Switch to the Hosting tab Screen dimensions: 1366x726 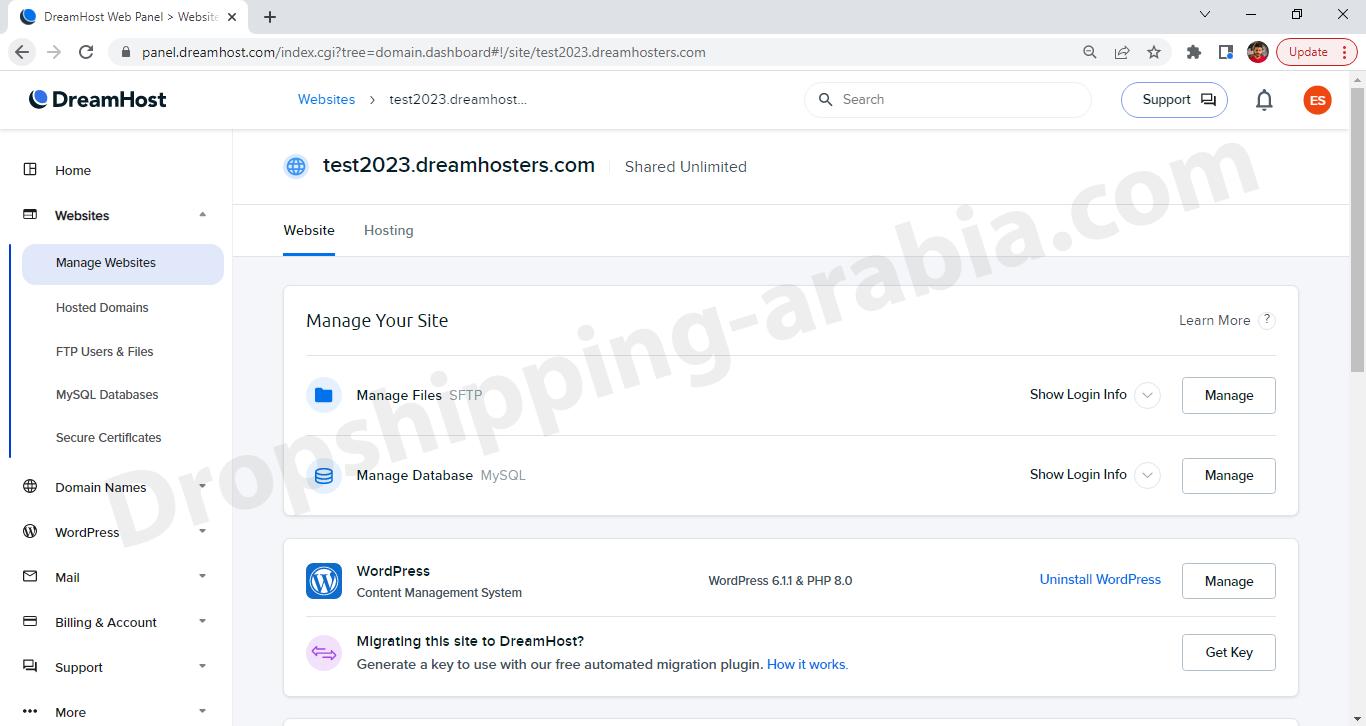388,230
